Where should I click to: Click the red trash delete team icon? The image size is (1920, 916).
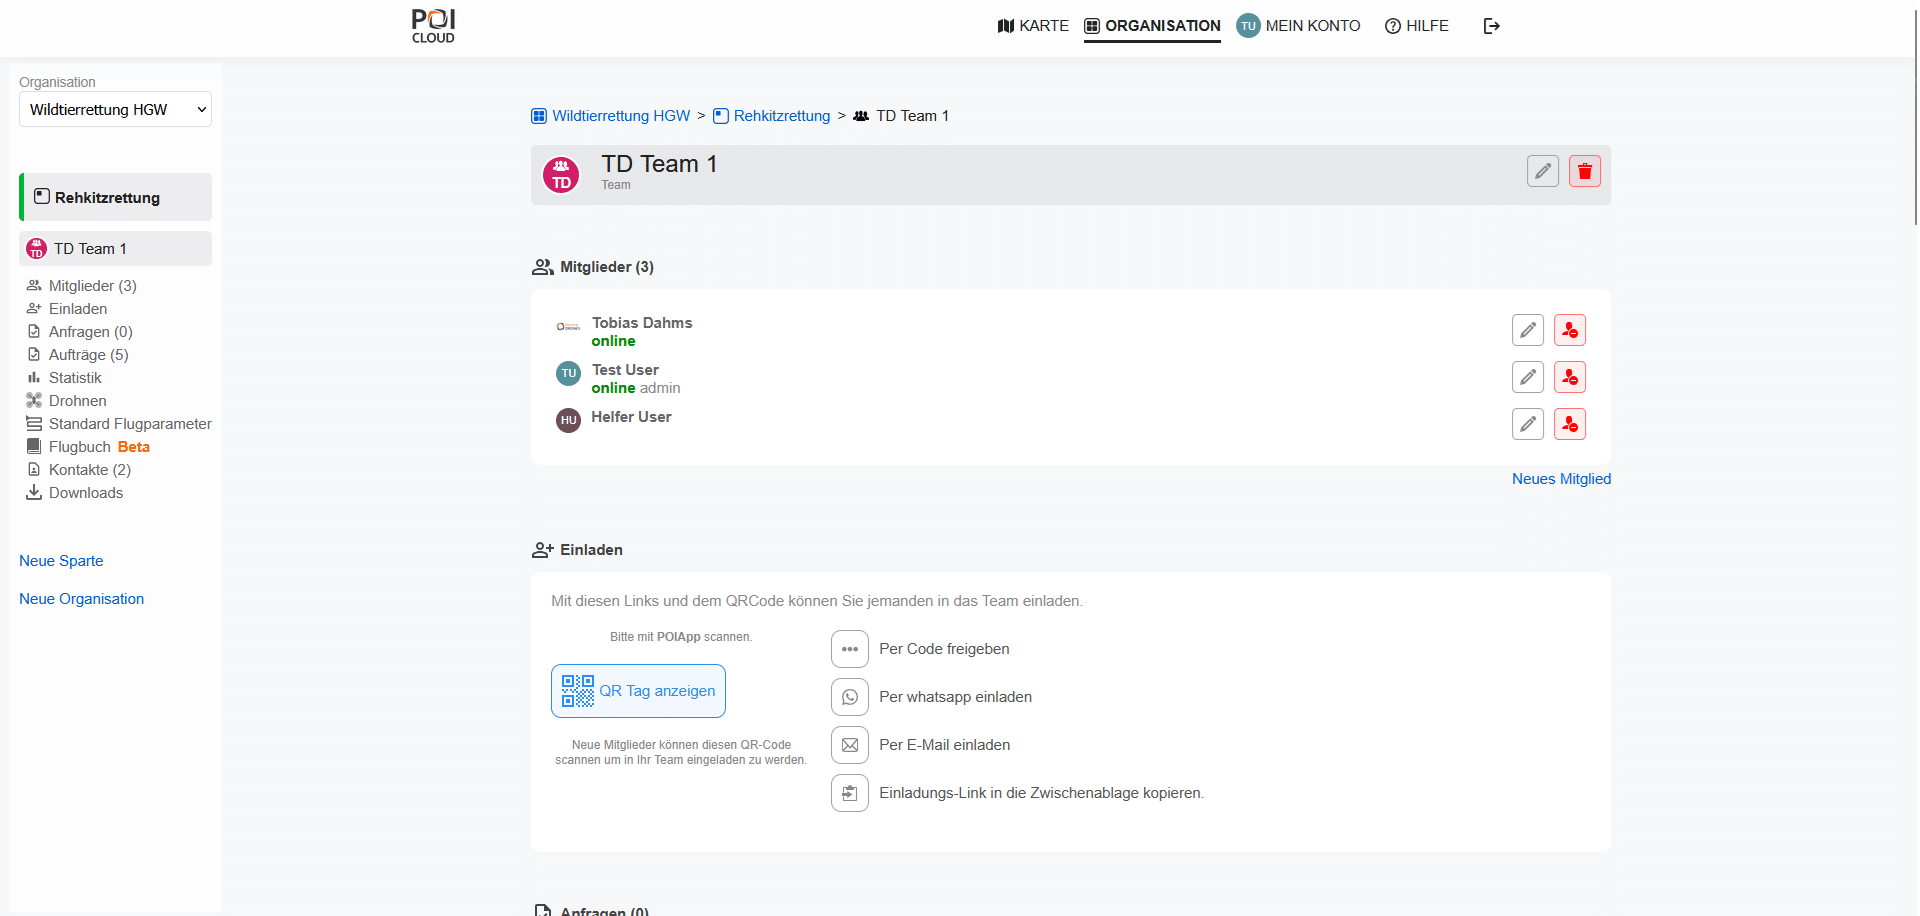click(x=1585, y=172)
